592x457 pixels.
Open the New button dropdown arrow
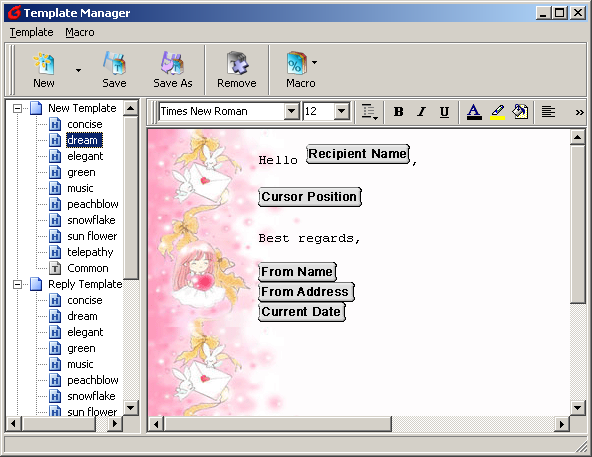click(78, 70)
